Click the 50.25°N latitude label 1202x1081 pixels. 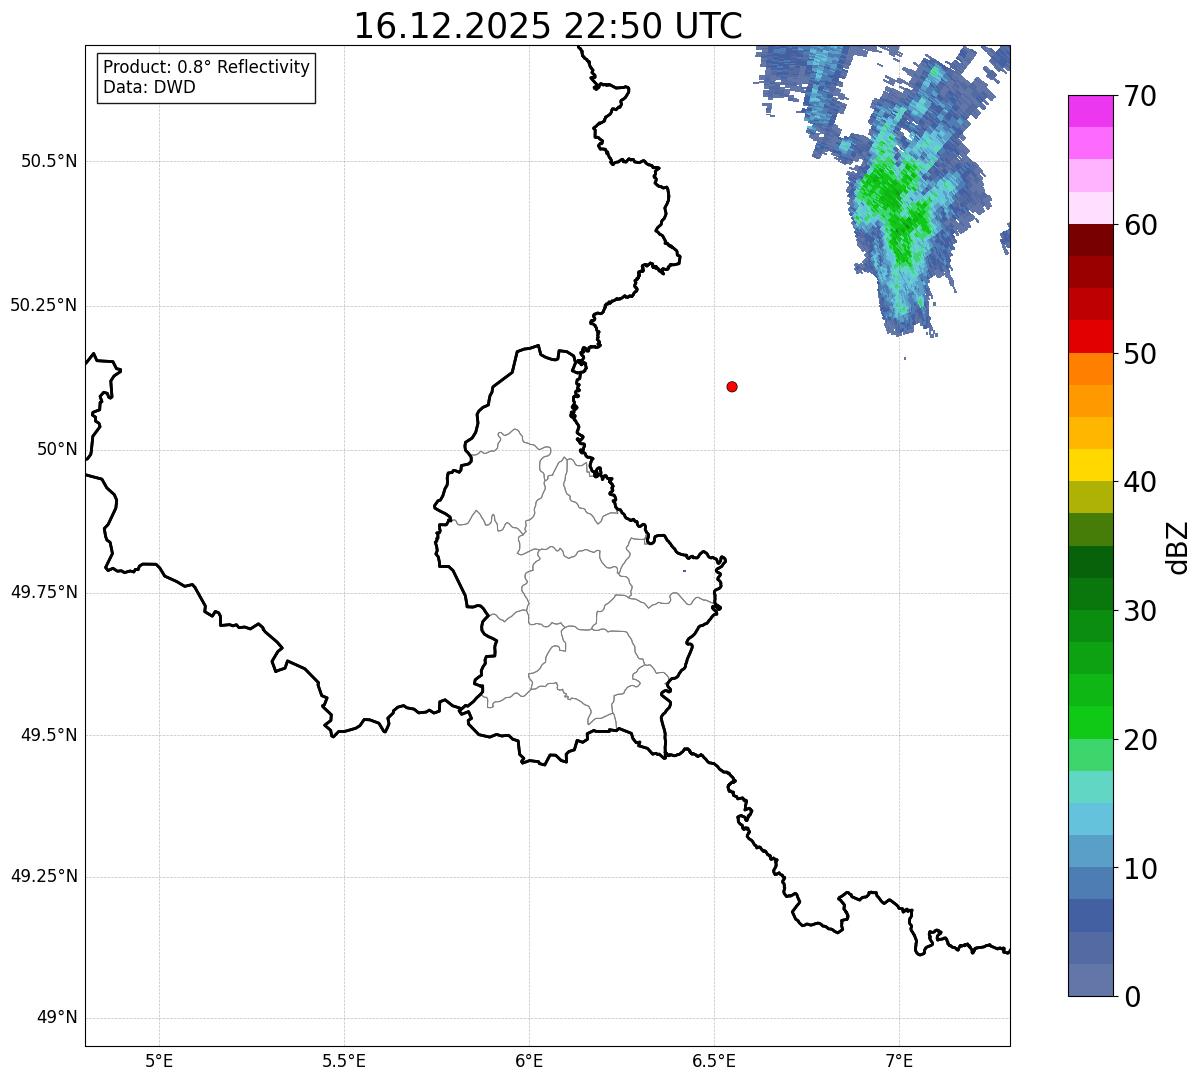(x=43, y=305)
